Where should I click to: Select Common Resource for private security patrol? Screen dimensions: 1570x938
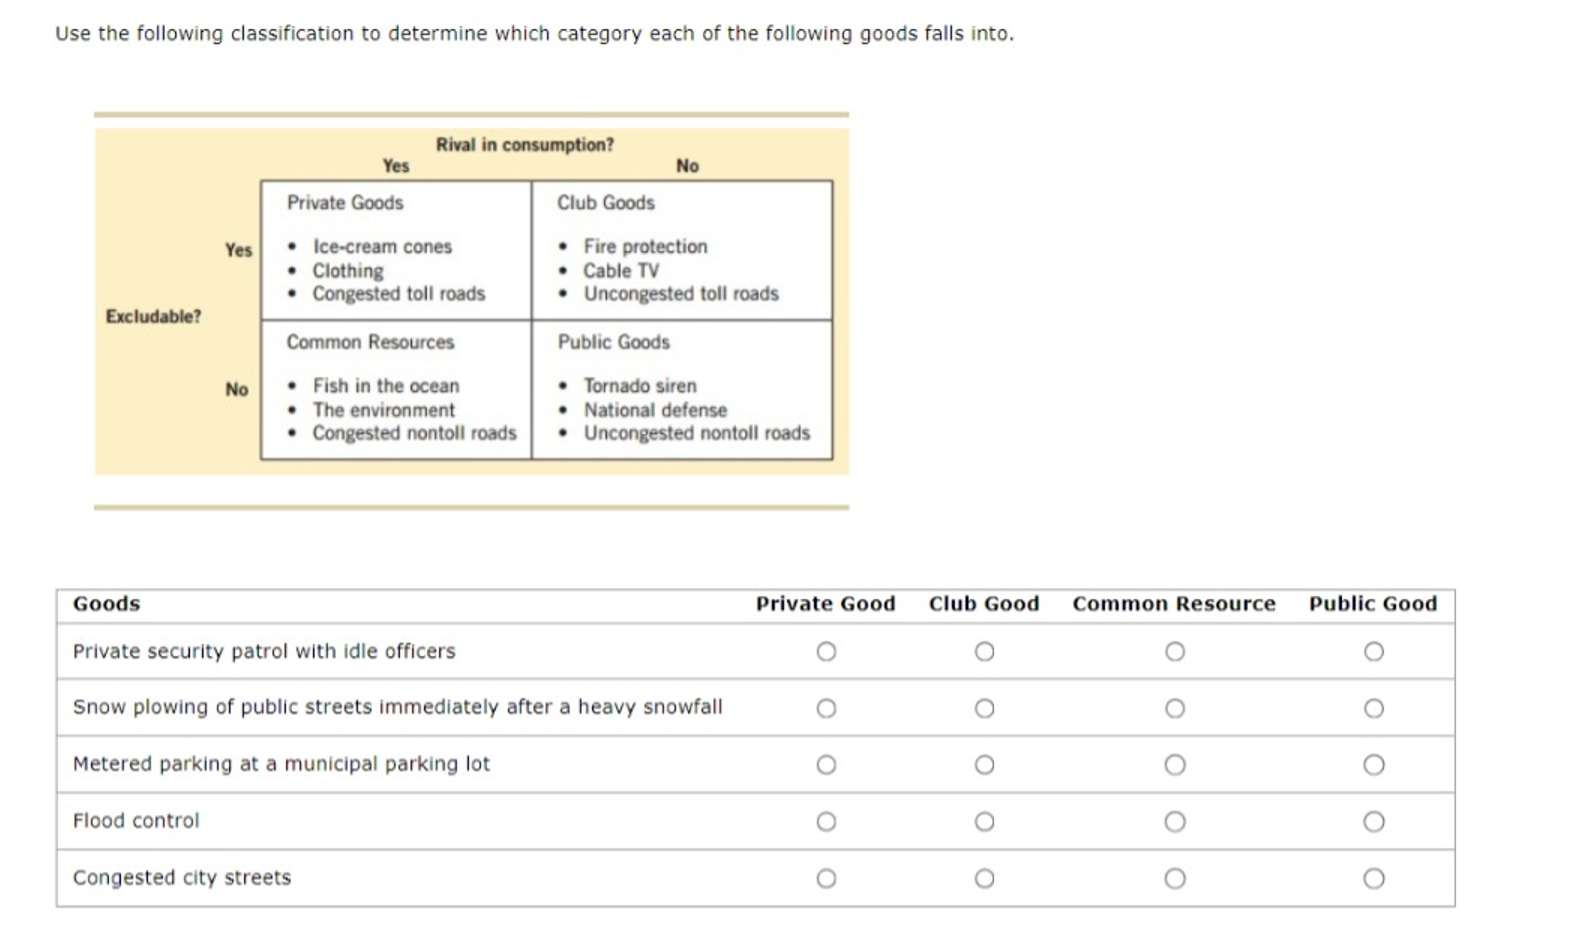[x=1175, y=651]
